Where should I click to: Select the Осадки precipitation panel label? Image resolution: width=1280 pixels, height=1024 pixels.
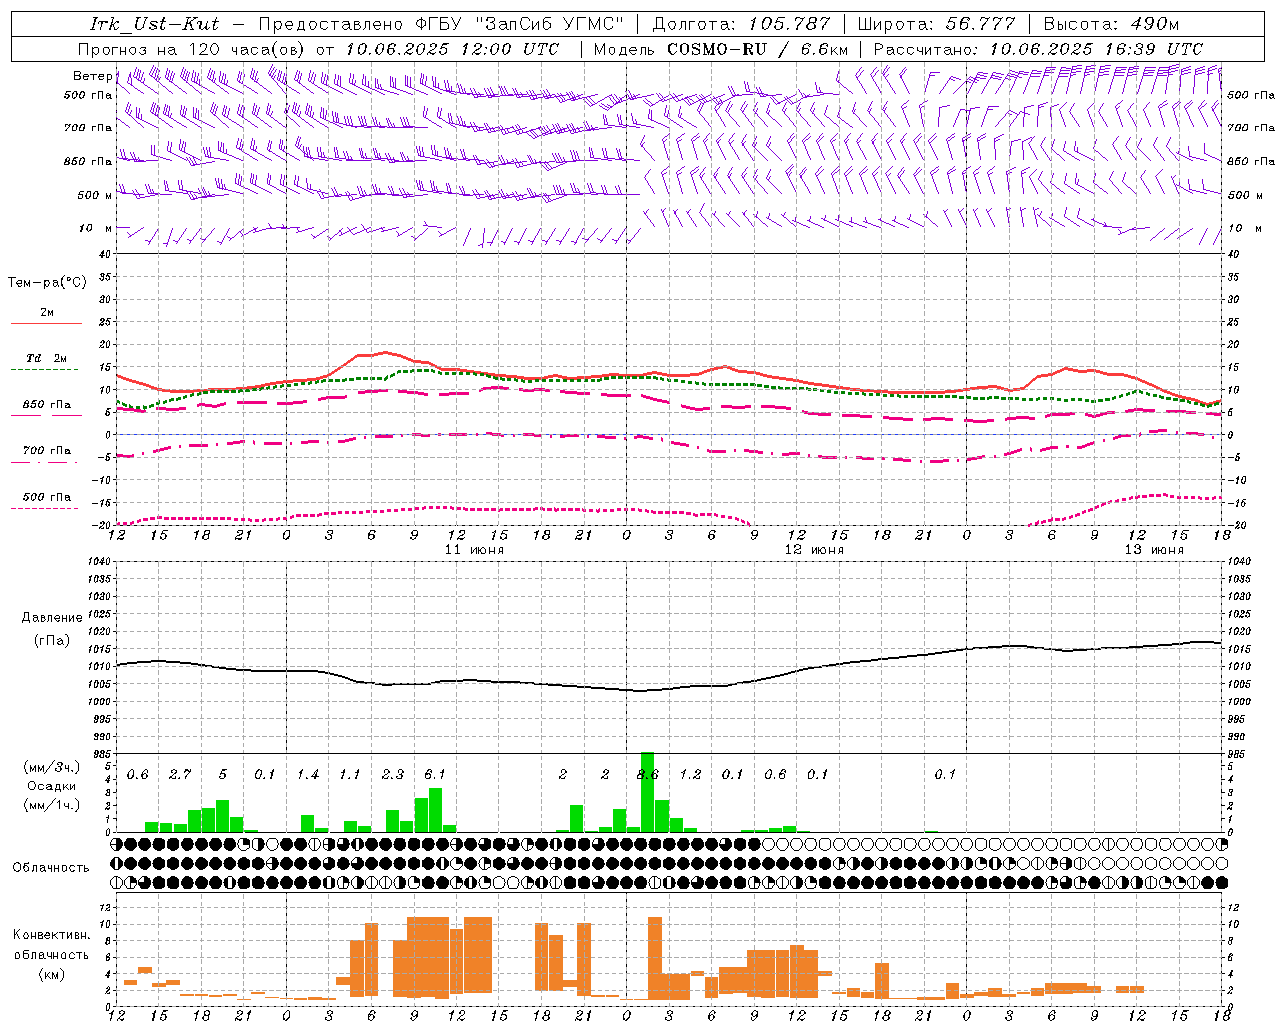point(50,786)
